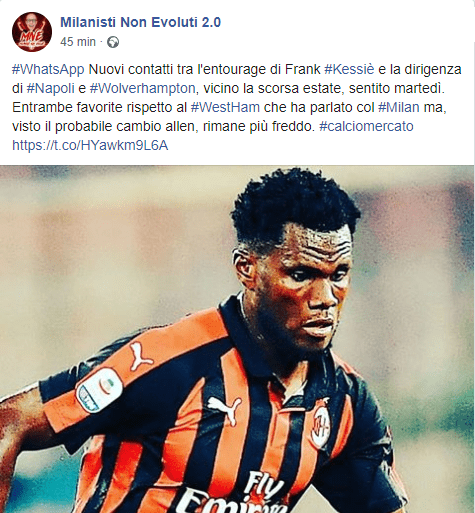
Task: Open the player photo attachment
Action: (x=237, y=339)
